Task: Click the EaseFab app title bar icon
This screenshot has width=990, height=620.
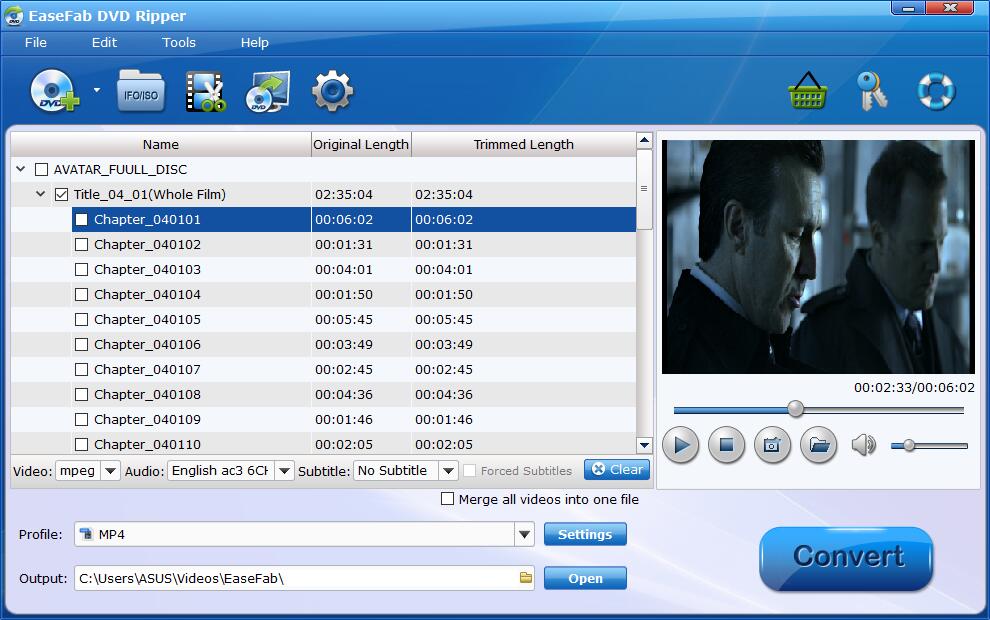Action: [14, 16]
